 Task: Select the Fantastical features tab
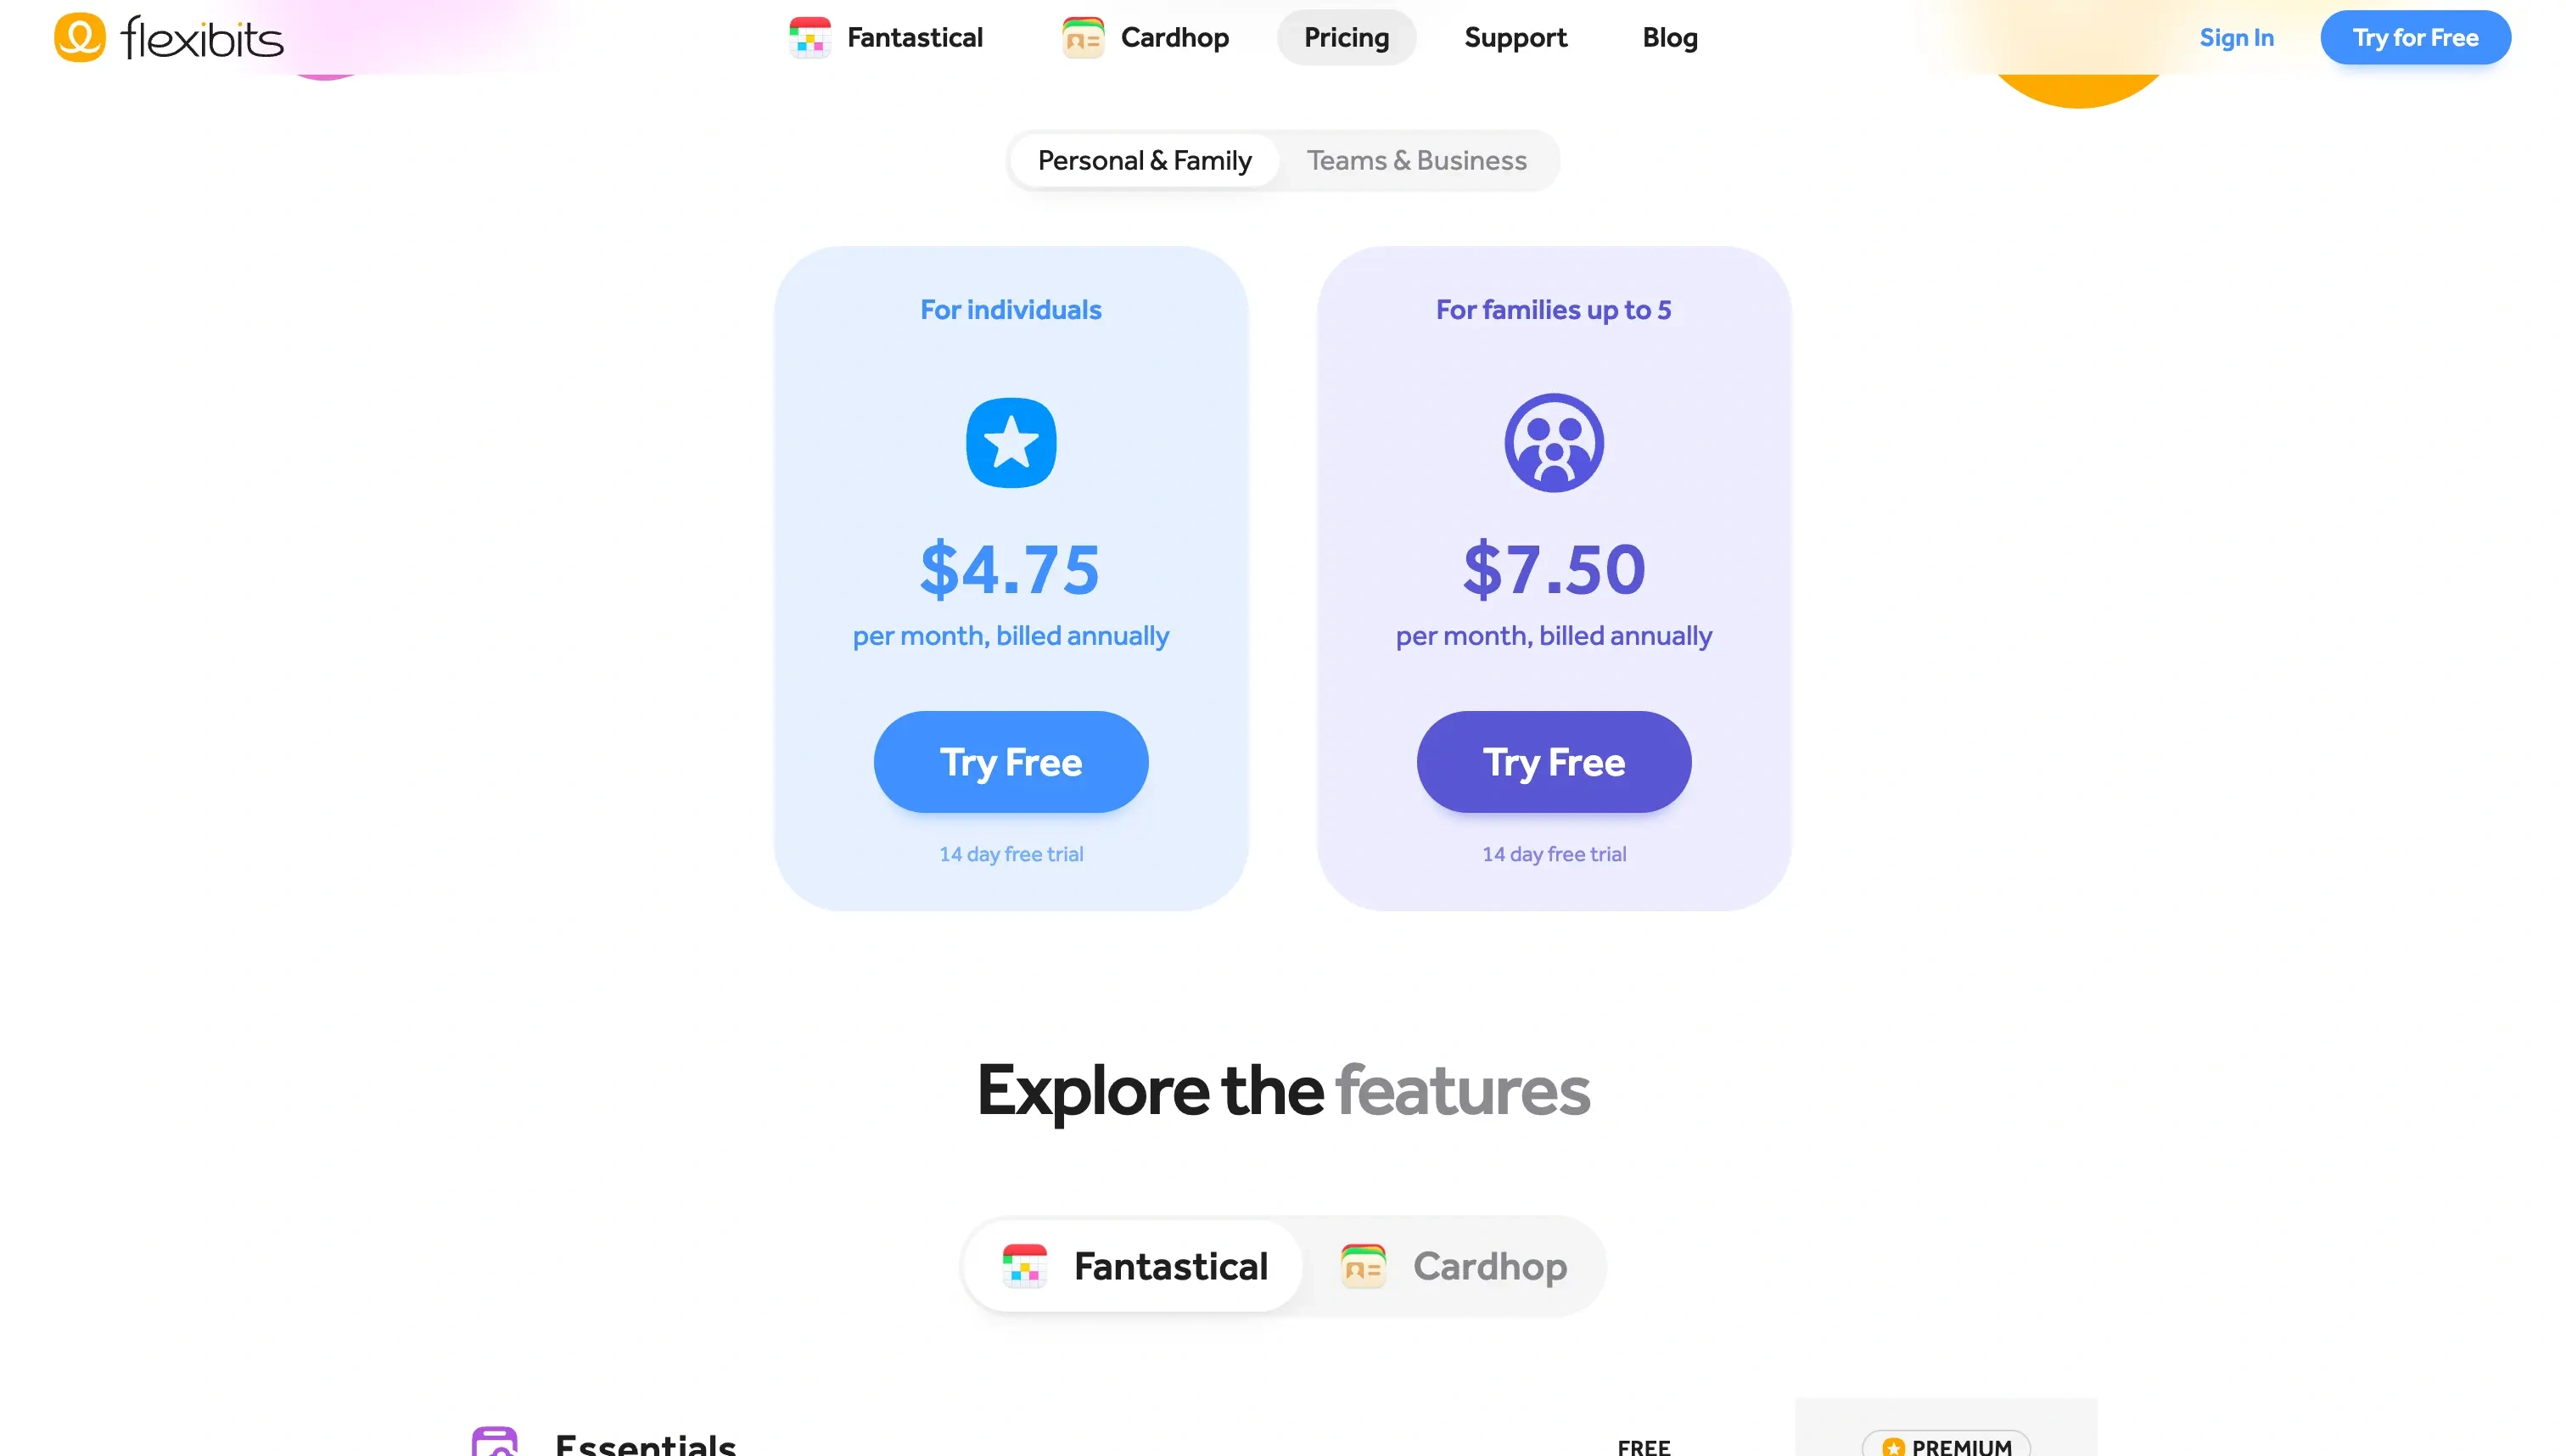(1135, 1264)
